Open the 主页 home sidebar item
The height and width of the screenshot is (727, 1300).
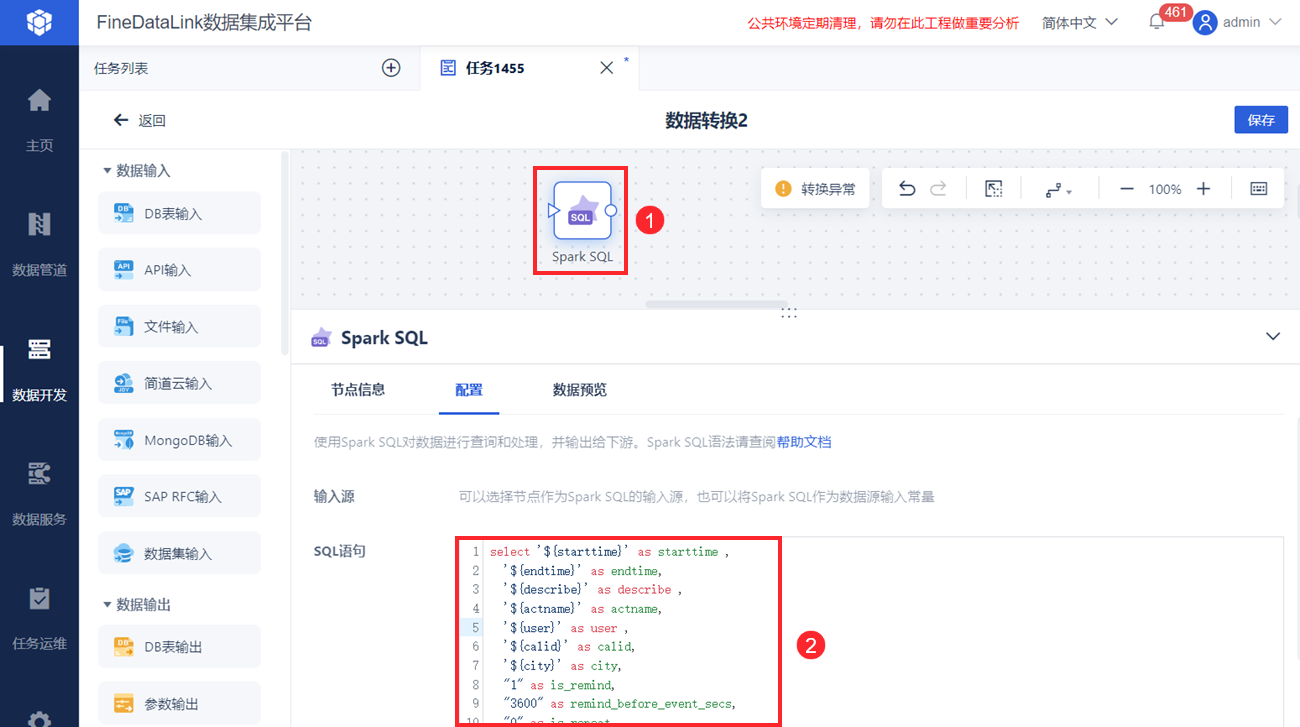coord(39,121)
